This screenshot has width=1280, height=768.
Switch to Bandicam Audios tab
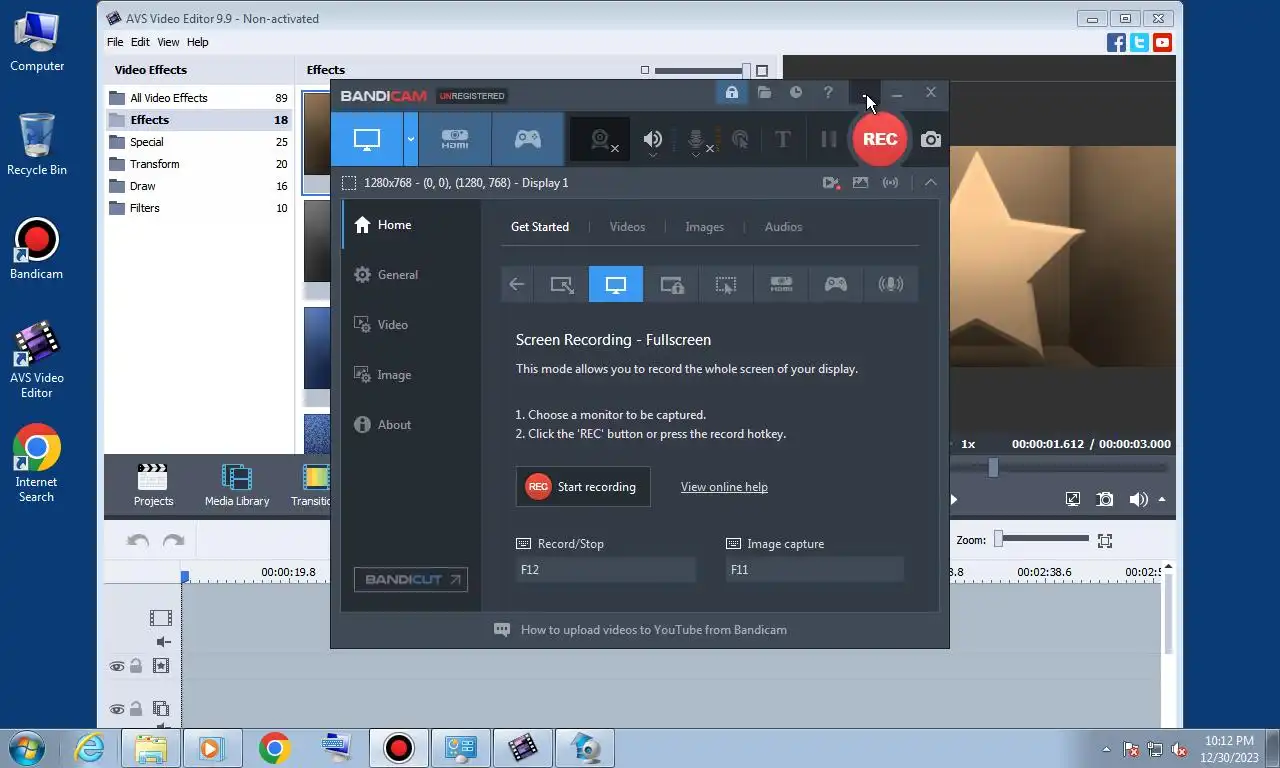point(783,227)
